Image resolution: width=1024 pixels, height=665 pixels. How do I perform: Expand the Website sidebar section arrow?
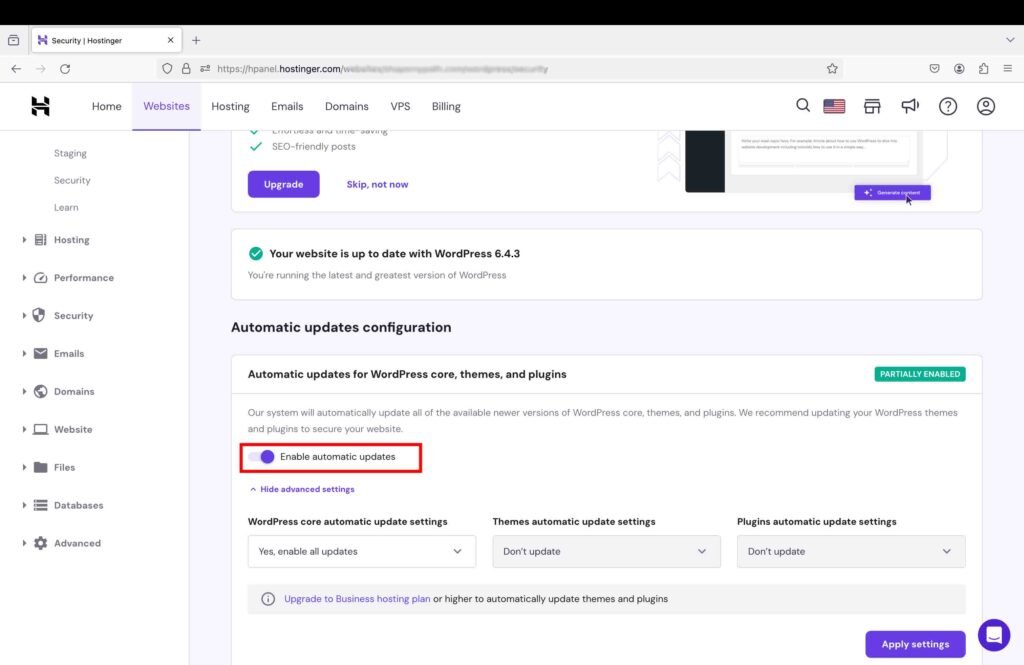(24, 429)
